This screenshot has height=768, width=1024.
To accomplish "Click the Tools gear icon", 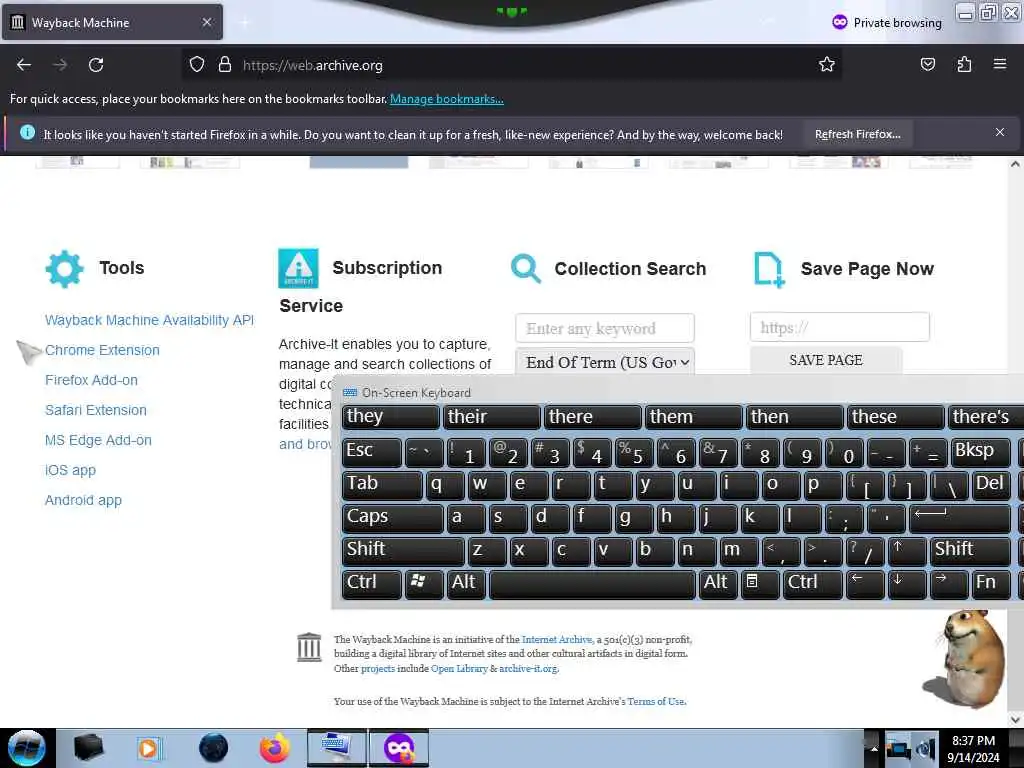I will point(64,268).
